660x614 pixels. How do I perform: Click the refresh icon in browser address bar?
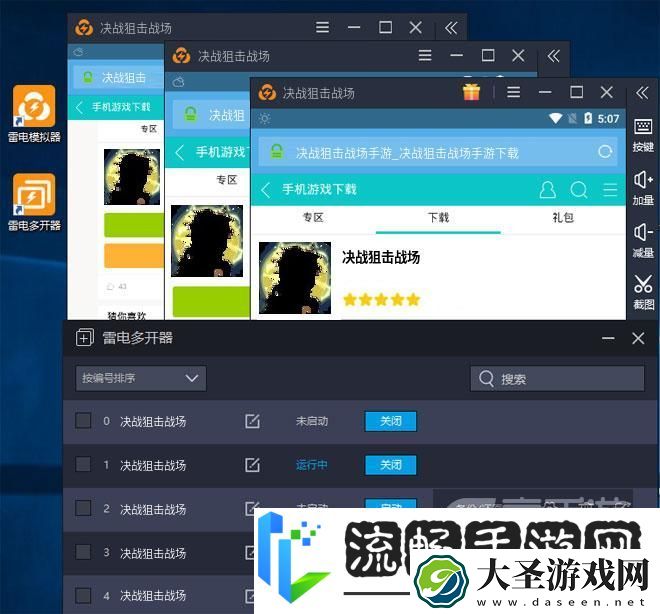(605, 152)
